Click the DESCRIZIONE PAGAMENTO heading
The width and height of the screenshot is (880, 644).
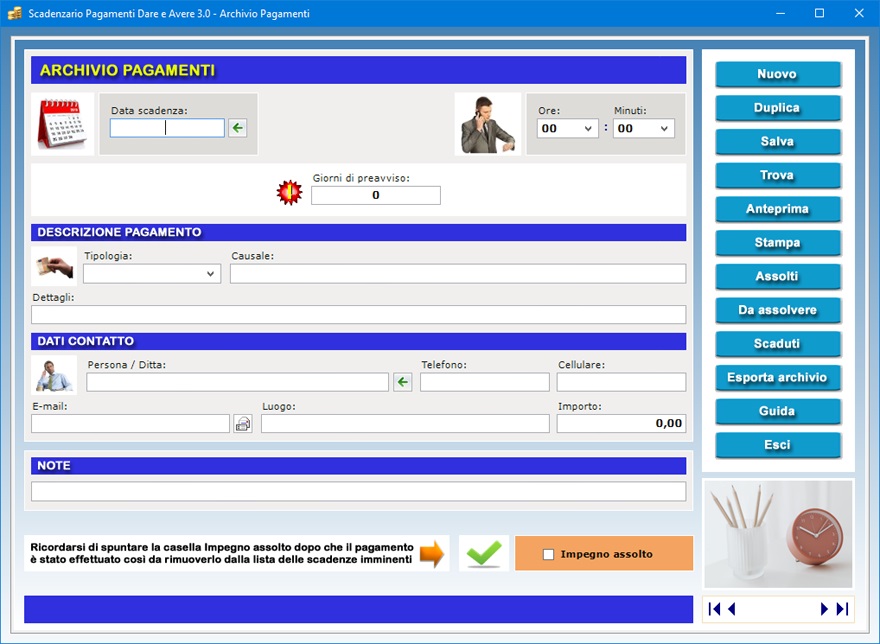[359, 232]
